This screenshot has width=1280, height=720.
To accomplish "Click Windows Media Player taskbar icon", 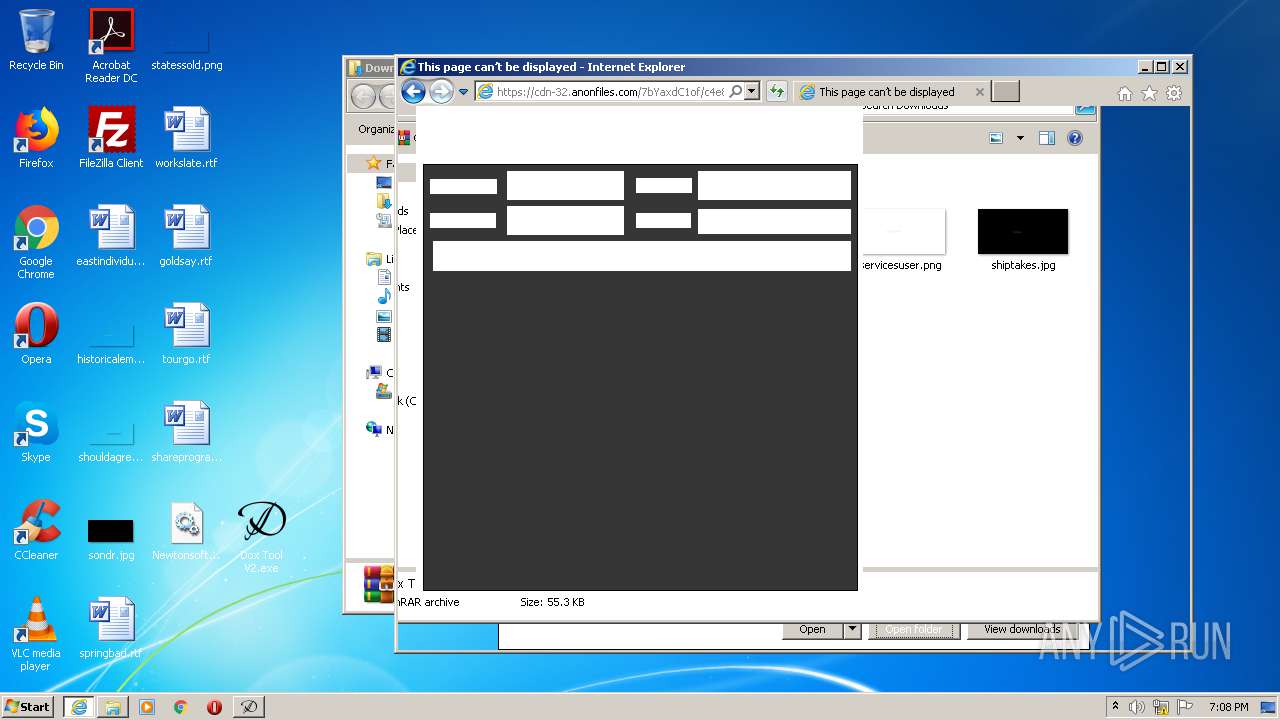I will click(x=147, y=707).
